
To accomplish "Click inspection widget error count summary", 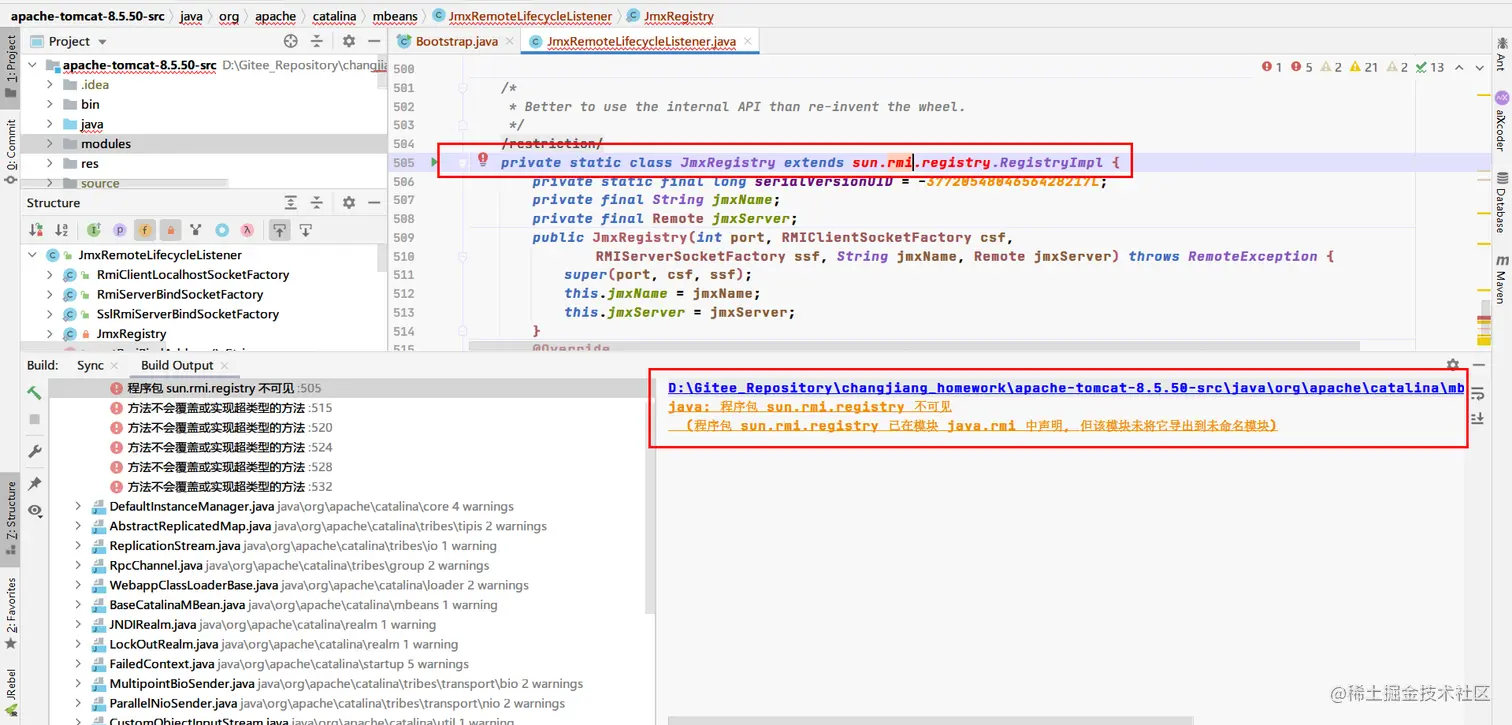I will tap(1353, 67).
